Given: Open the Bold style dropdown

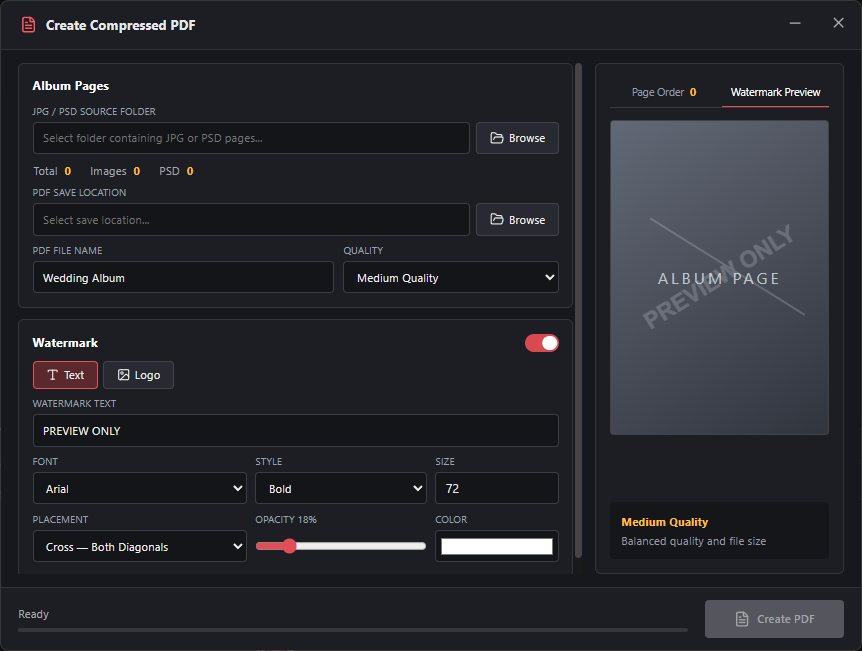Looking at the screenshot, I should tap(341, 488).
